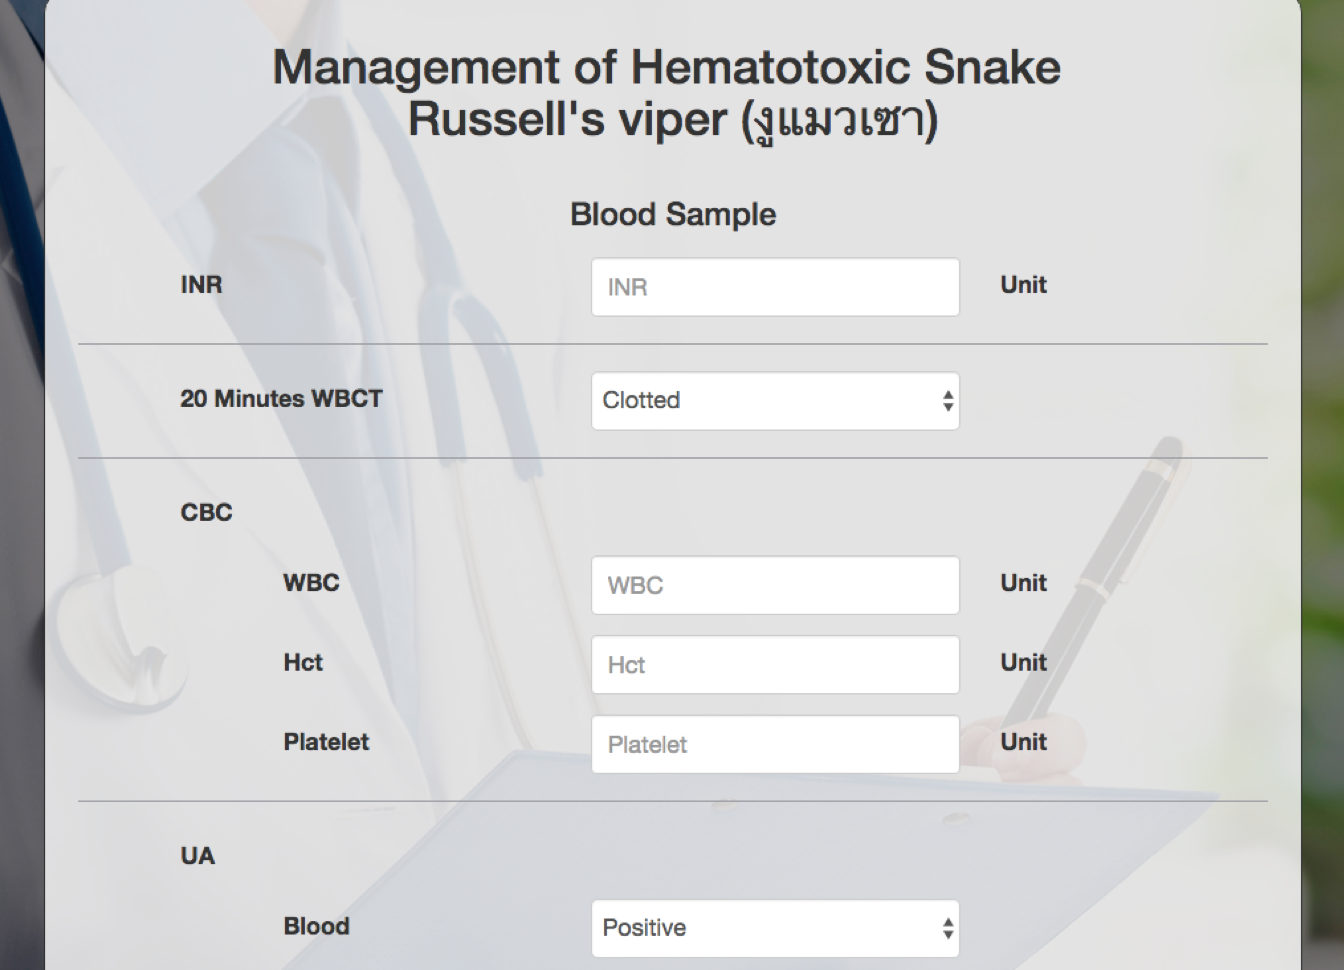Click the 20 Minutes WBCT label
The image size is (1344, 970).
(281, 399)
